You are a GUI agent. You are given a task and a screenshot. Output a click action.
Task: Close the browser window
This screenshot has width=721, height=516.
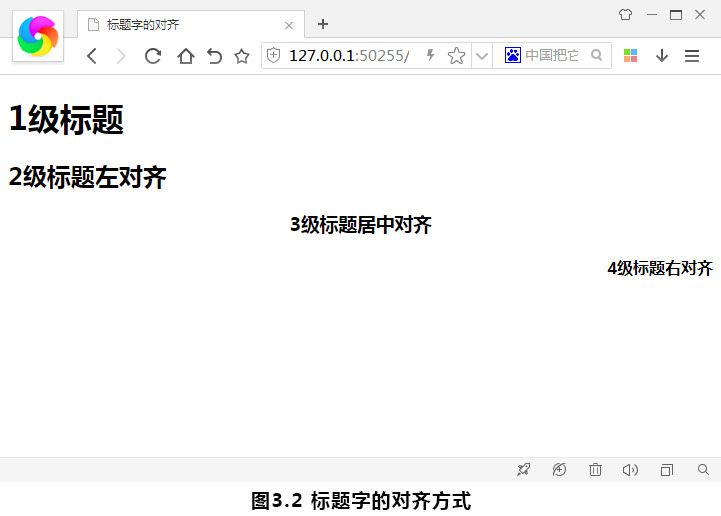(700, 15)
